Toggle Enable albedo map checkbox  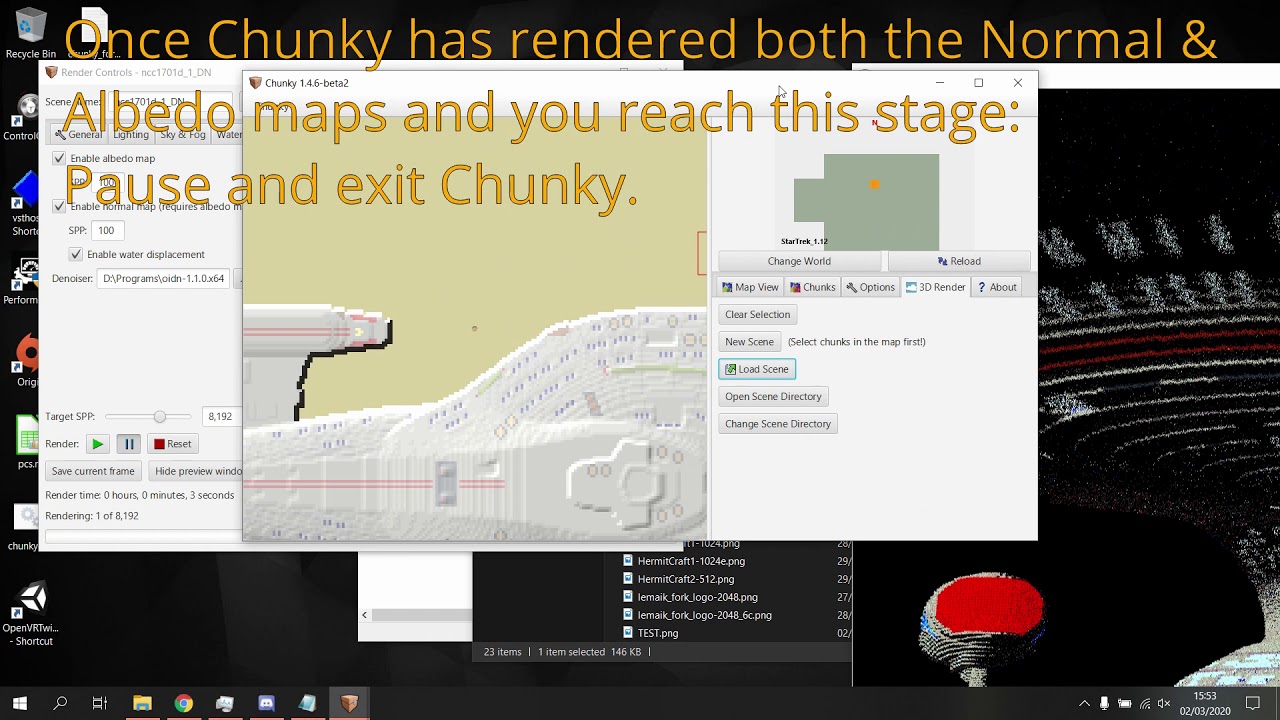point(59,158)
